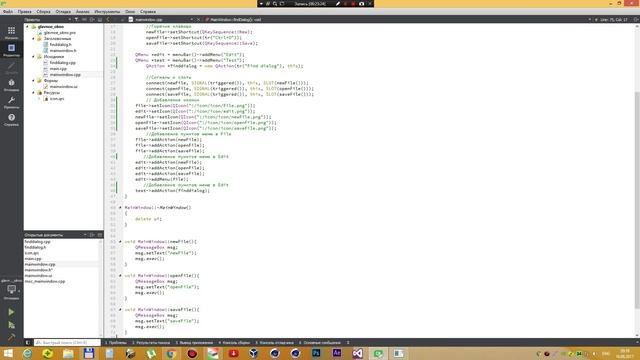Screen dimensions: 640x360
Task: Open the Окно menu
Action: pyautogui.click(x=130, y=12)
